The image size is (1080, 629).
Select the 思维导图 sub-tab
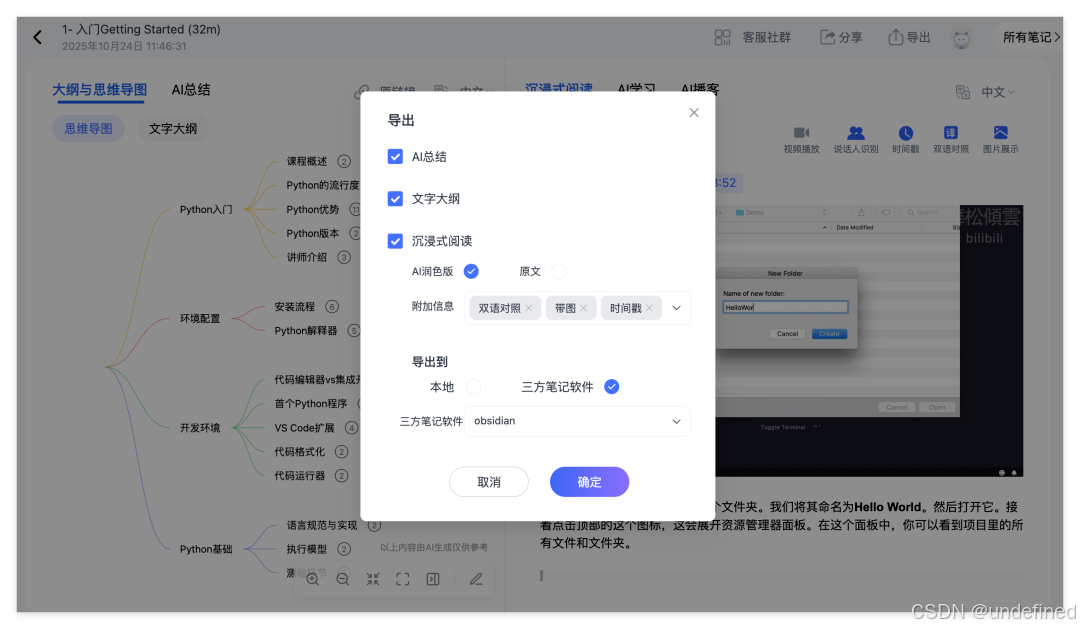pos(88,129)
